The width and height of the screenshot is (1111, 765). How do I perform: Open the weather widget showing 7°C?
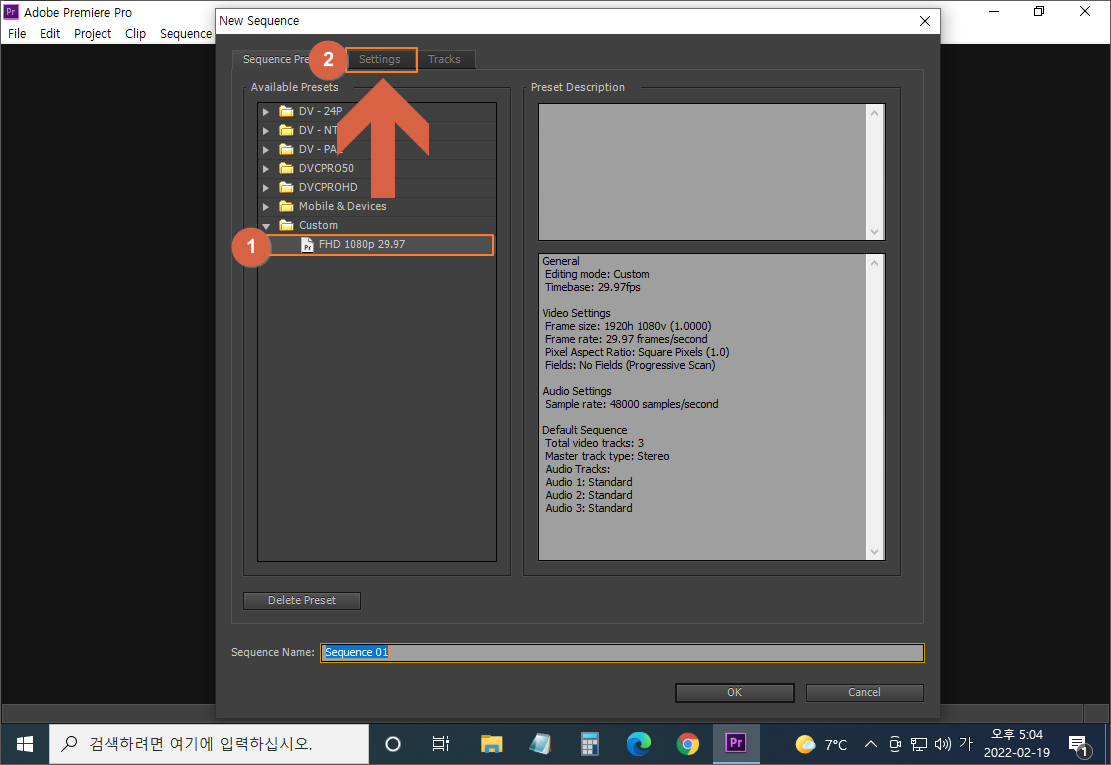[821, 744]
